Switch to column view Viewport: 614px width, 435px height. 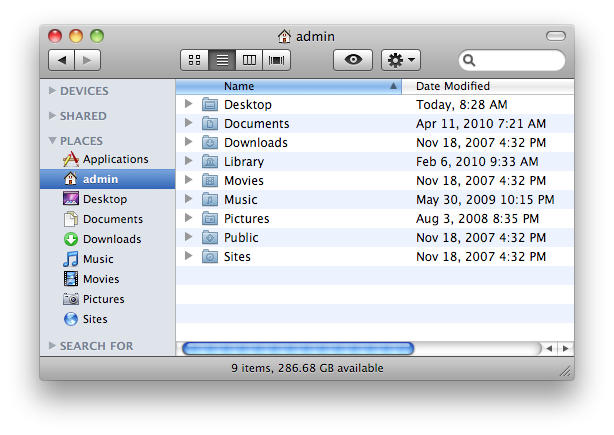click(249, 60)
